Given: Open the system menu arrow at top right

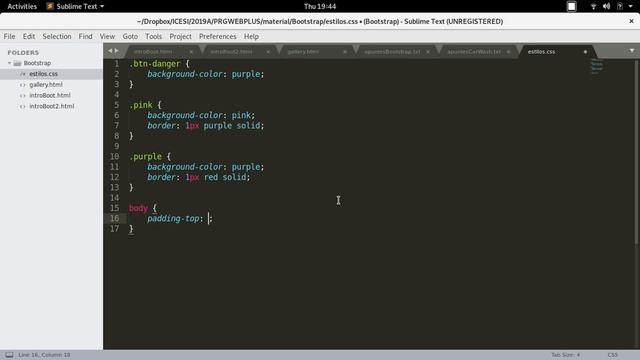Looking at the screenshot, I should pyautogui.click(x=630, y=6).
